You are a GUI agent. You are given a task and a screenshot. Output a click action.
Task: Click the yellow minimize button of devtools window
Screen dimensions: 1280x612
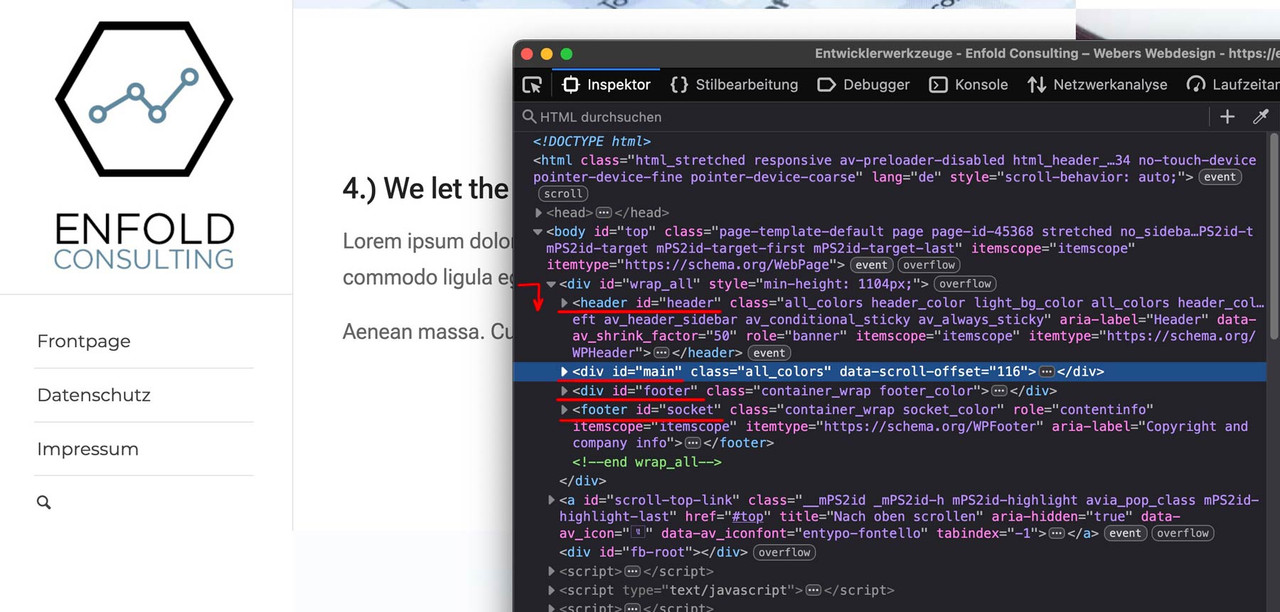[547, 54]
